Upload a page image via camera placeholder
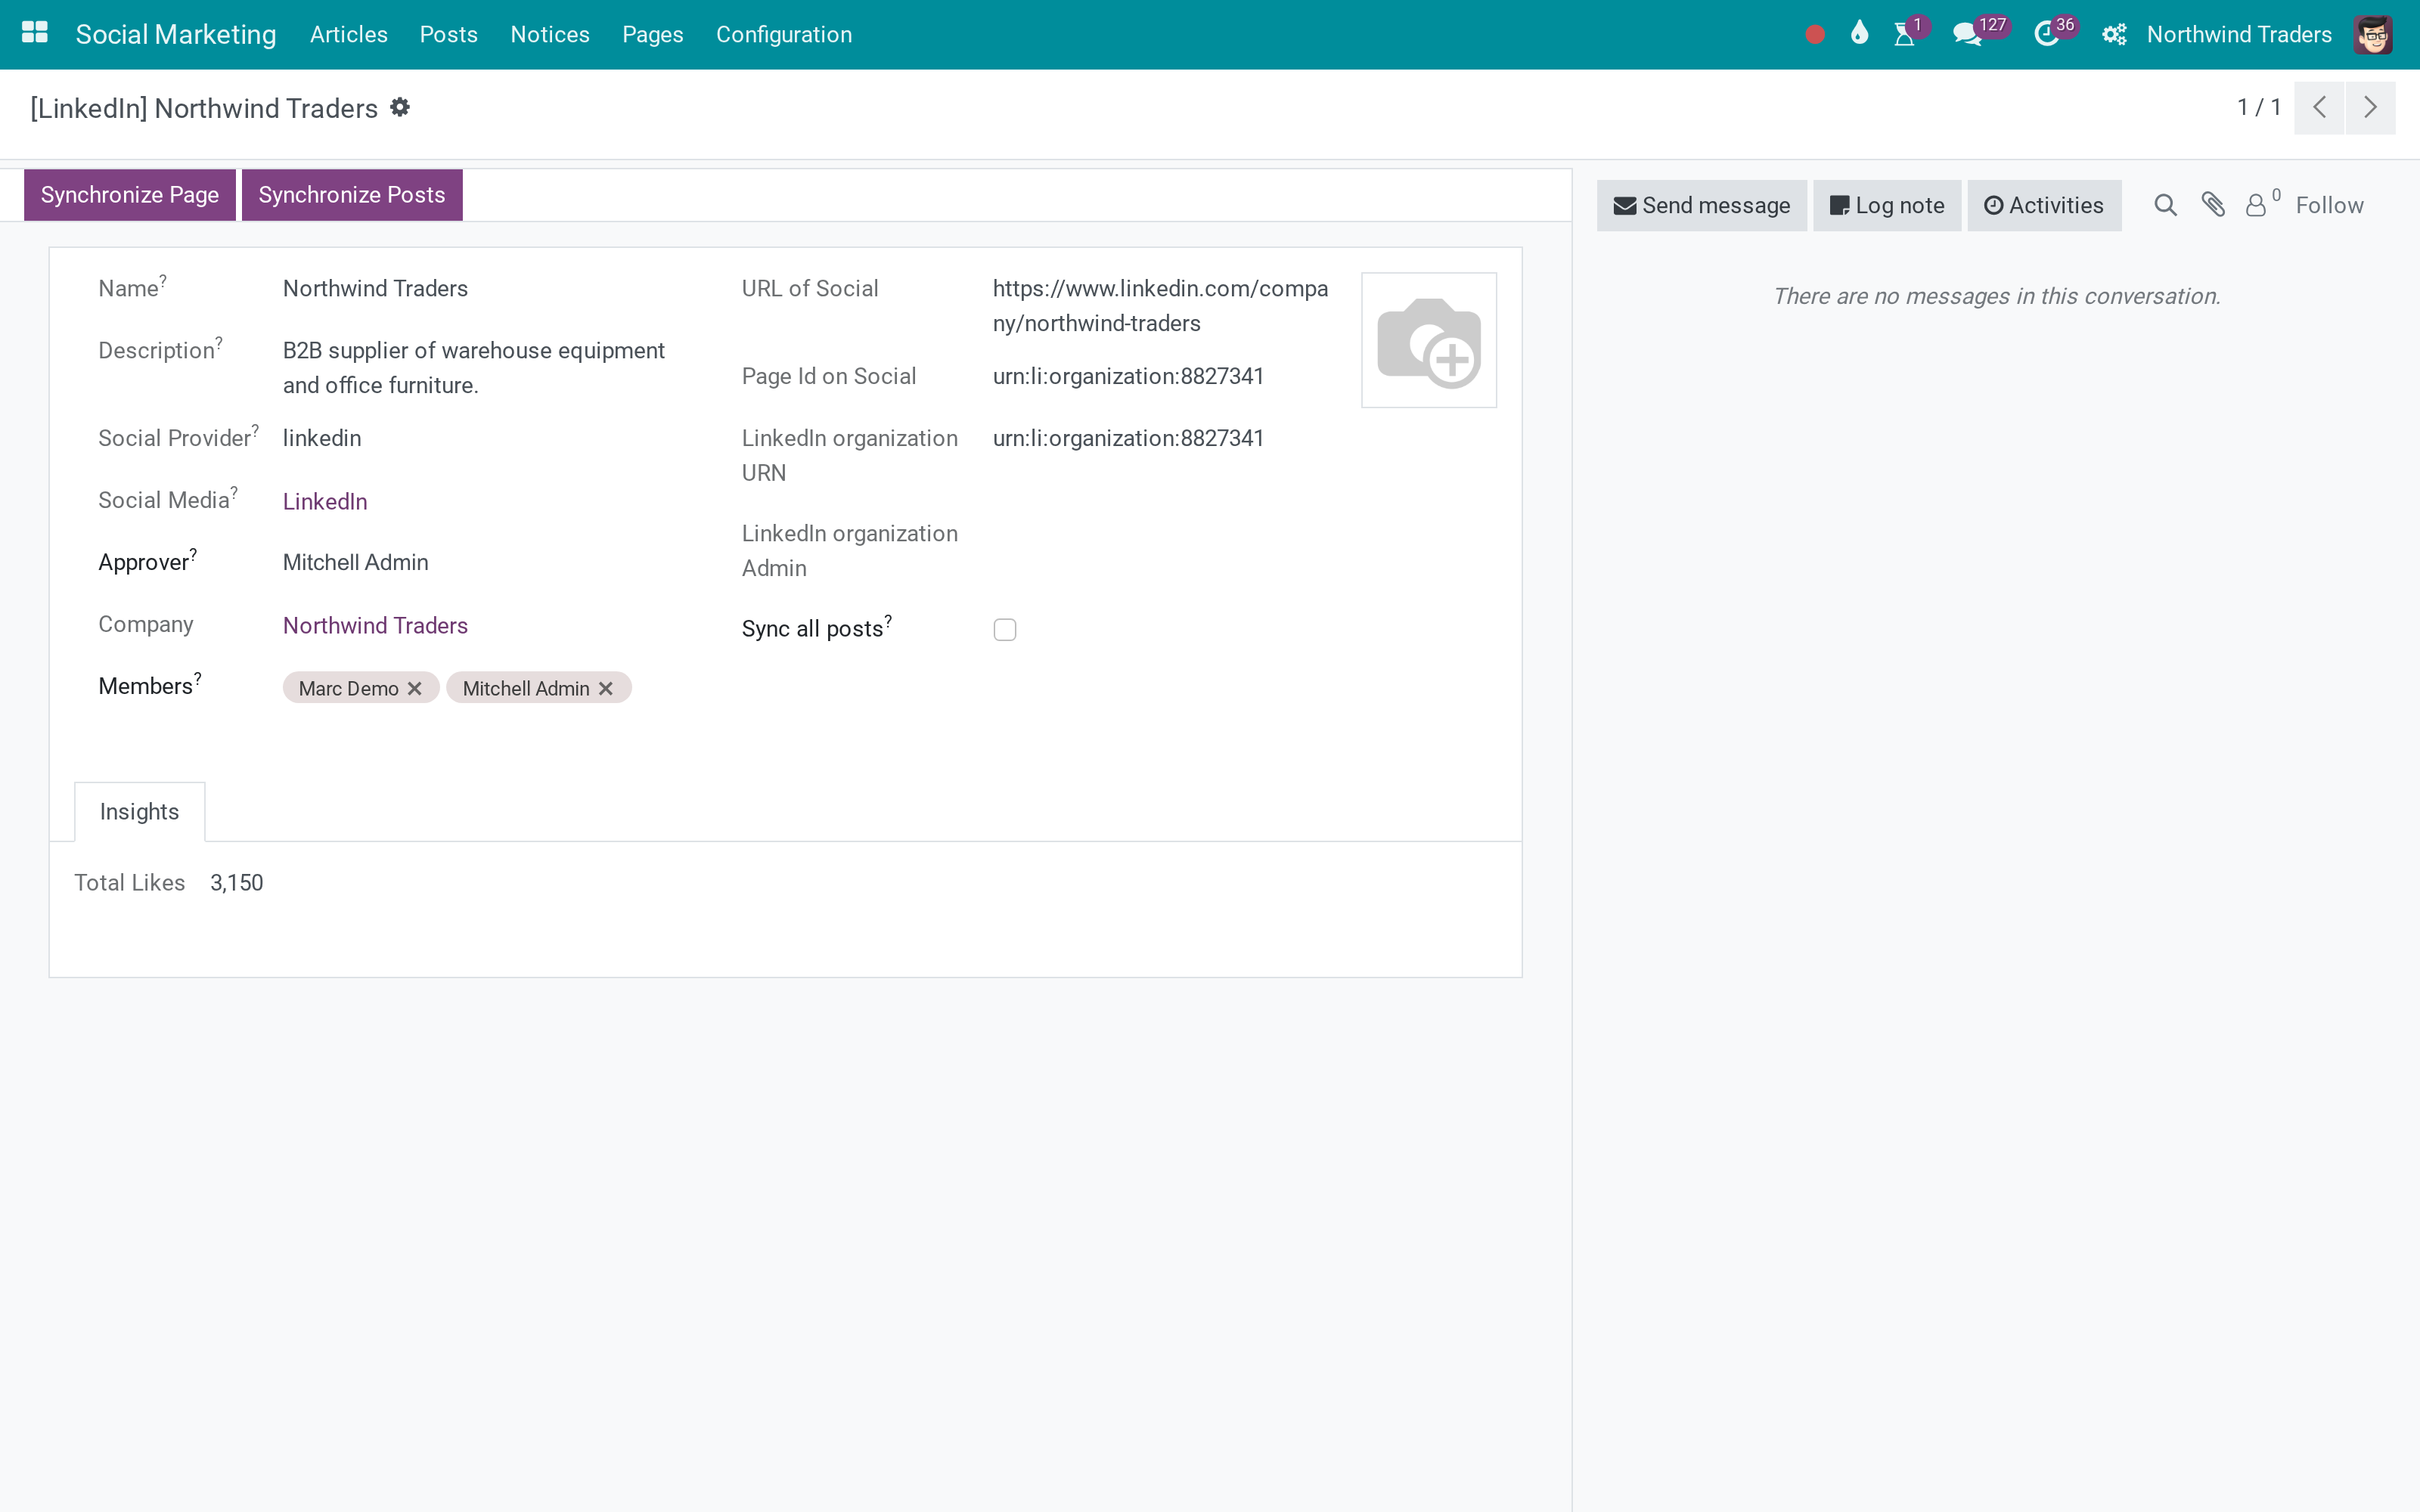Image resolution: width=2420 pixels, height=1512 pixels. pyautogui.click(x=1429, y=340)
